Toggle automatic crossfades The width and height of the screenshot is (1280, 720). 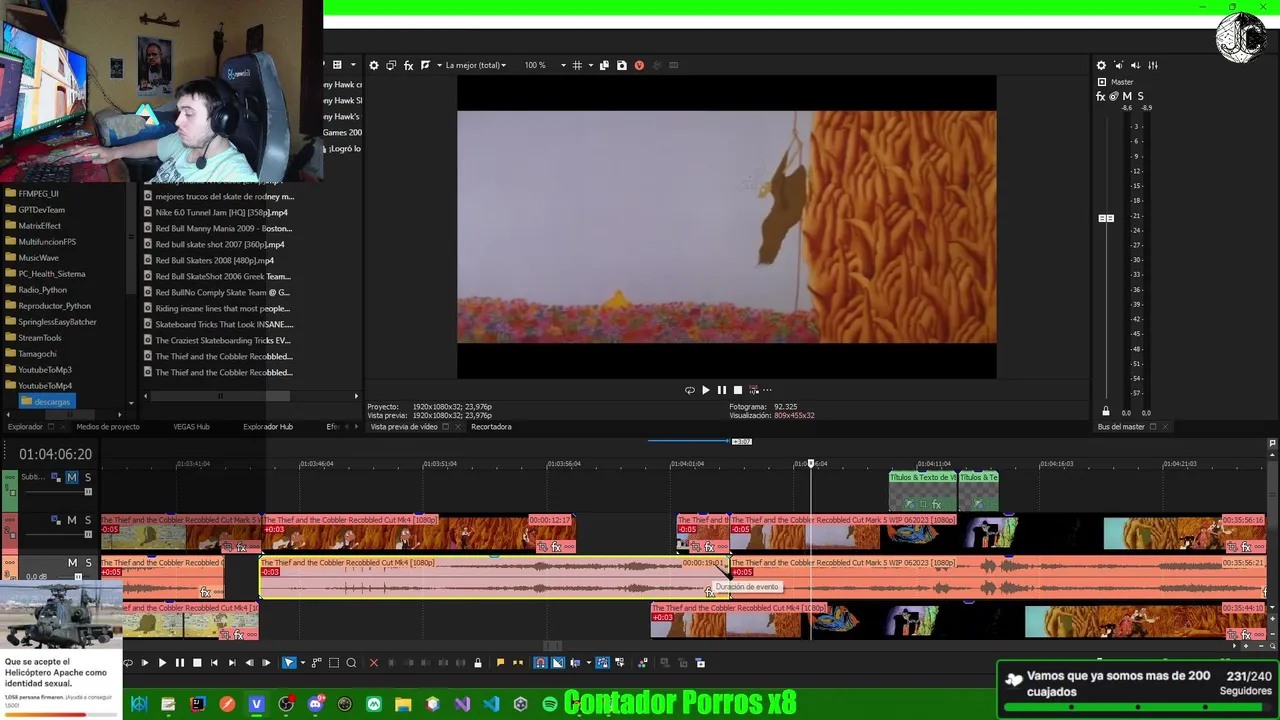[x=558, y=662]
